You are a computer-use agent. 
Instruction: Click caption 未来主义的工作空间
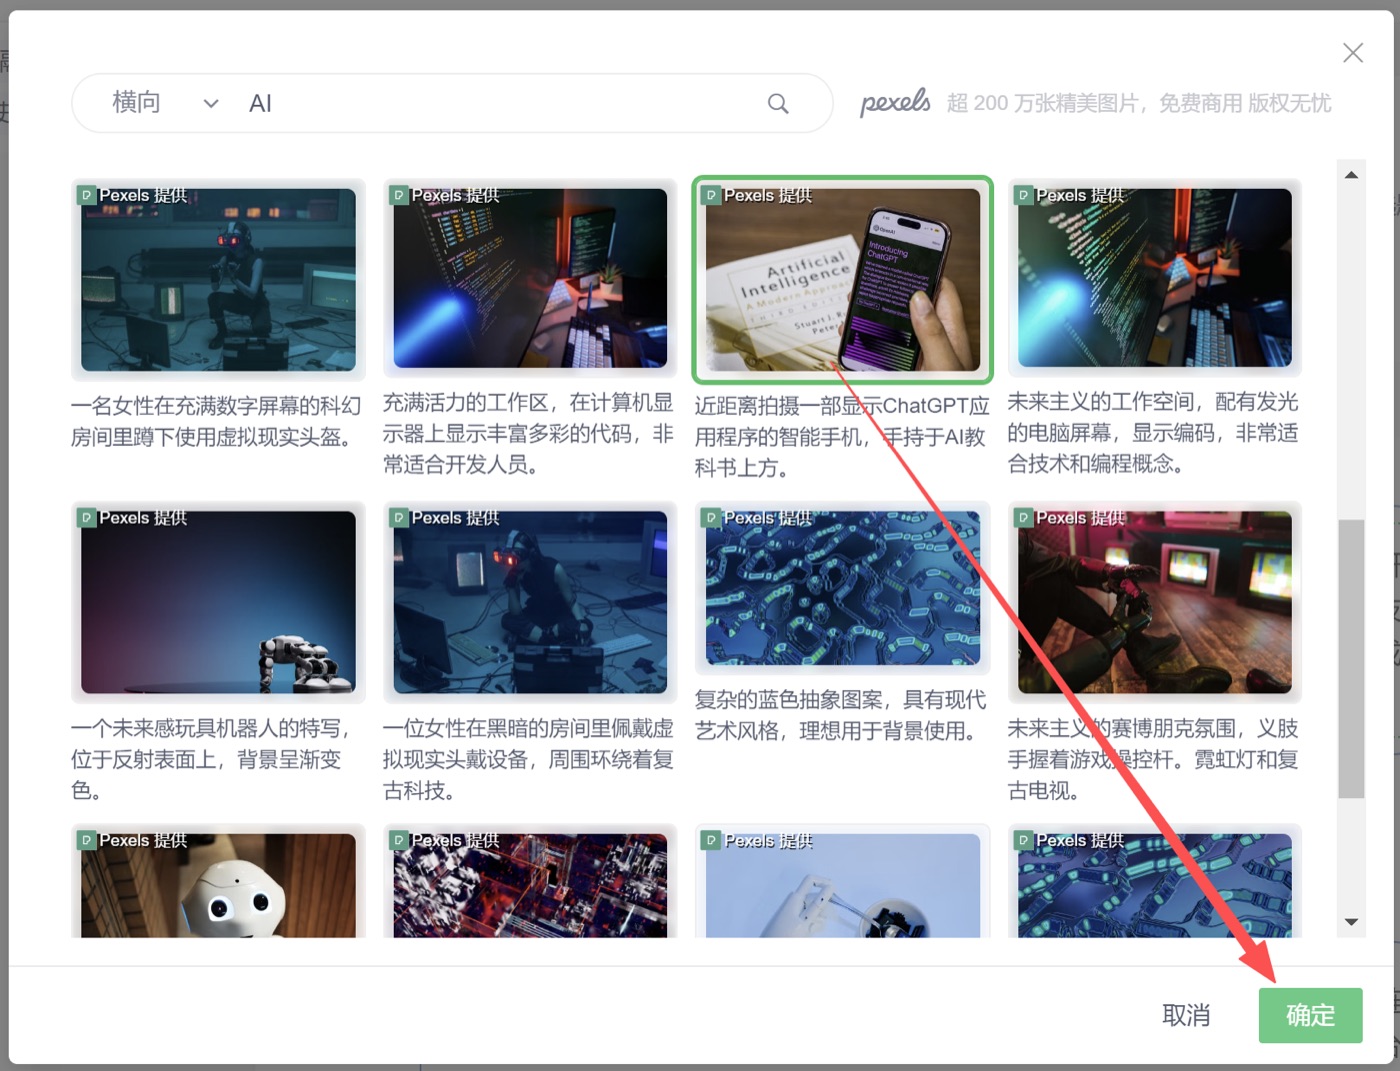[x=1153, y=433]
